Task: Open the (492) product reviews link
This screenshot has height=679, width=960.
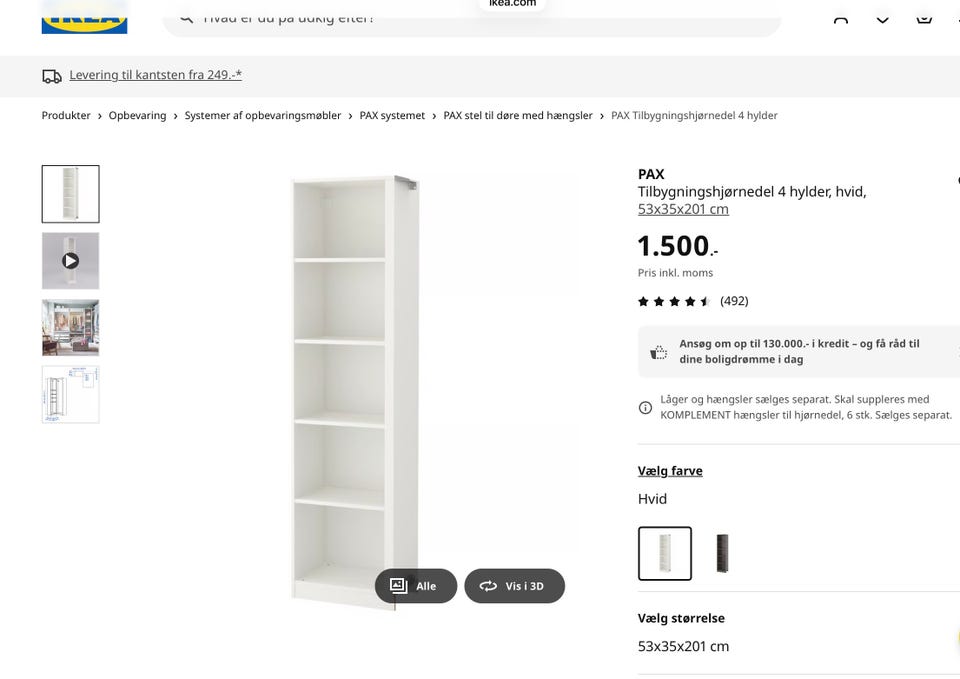Action: point(734,300)
